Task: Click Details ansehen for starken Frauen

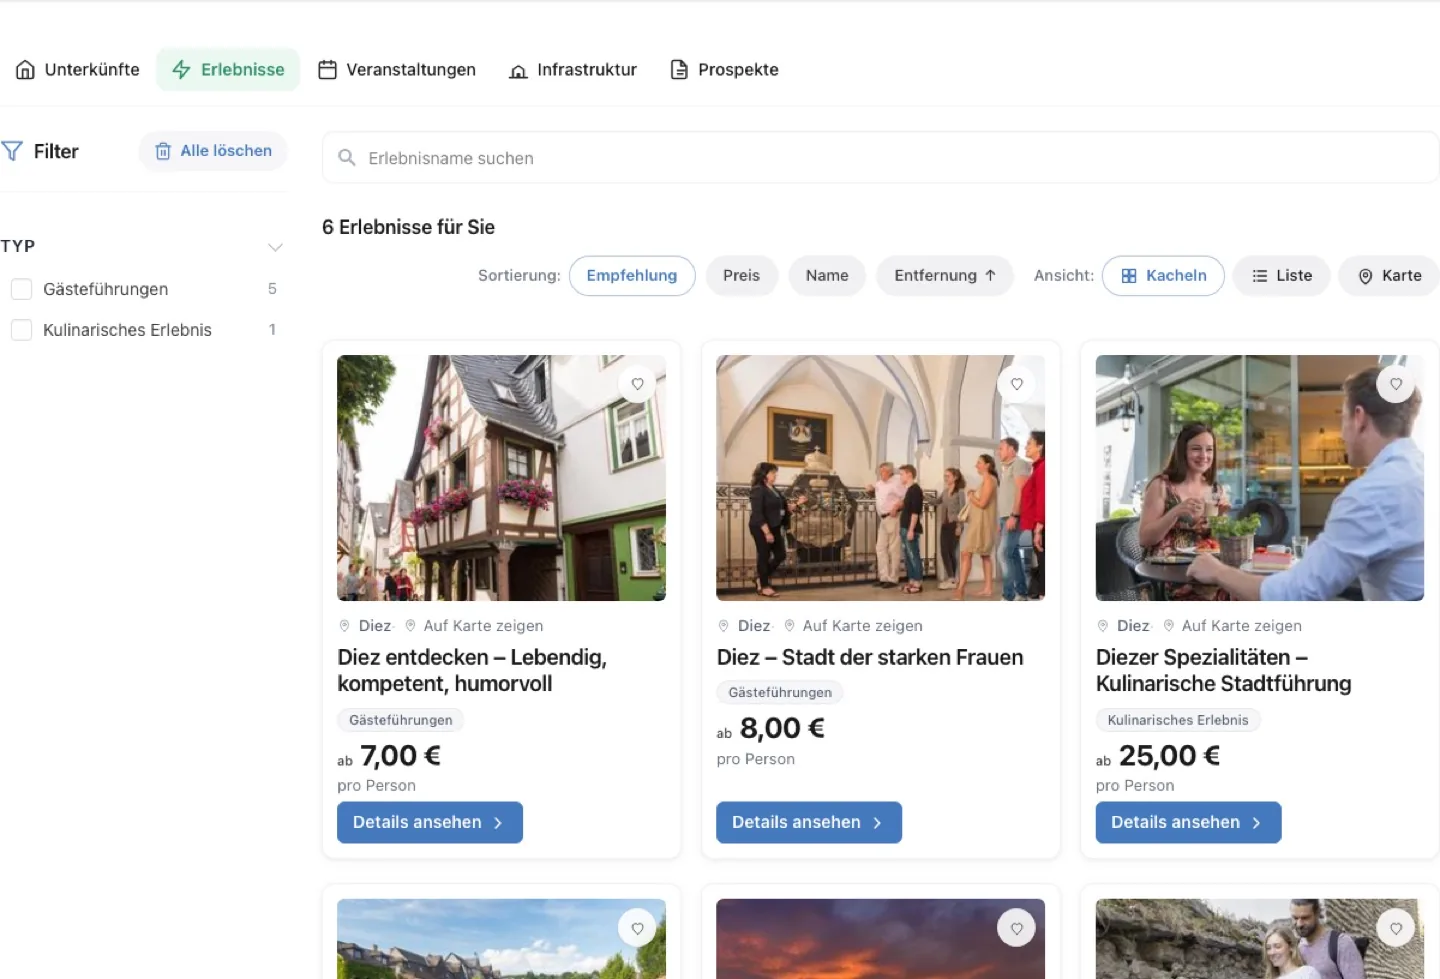Action: [x=809, y=822]
